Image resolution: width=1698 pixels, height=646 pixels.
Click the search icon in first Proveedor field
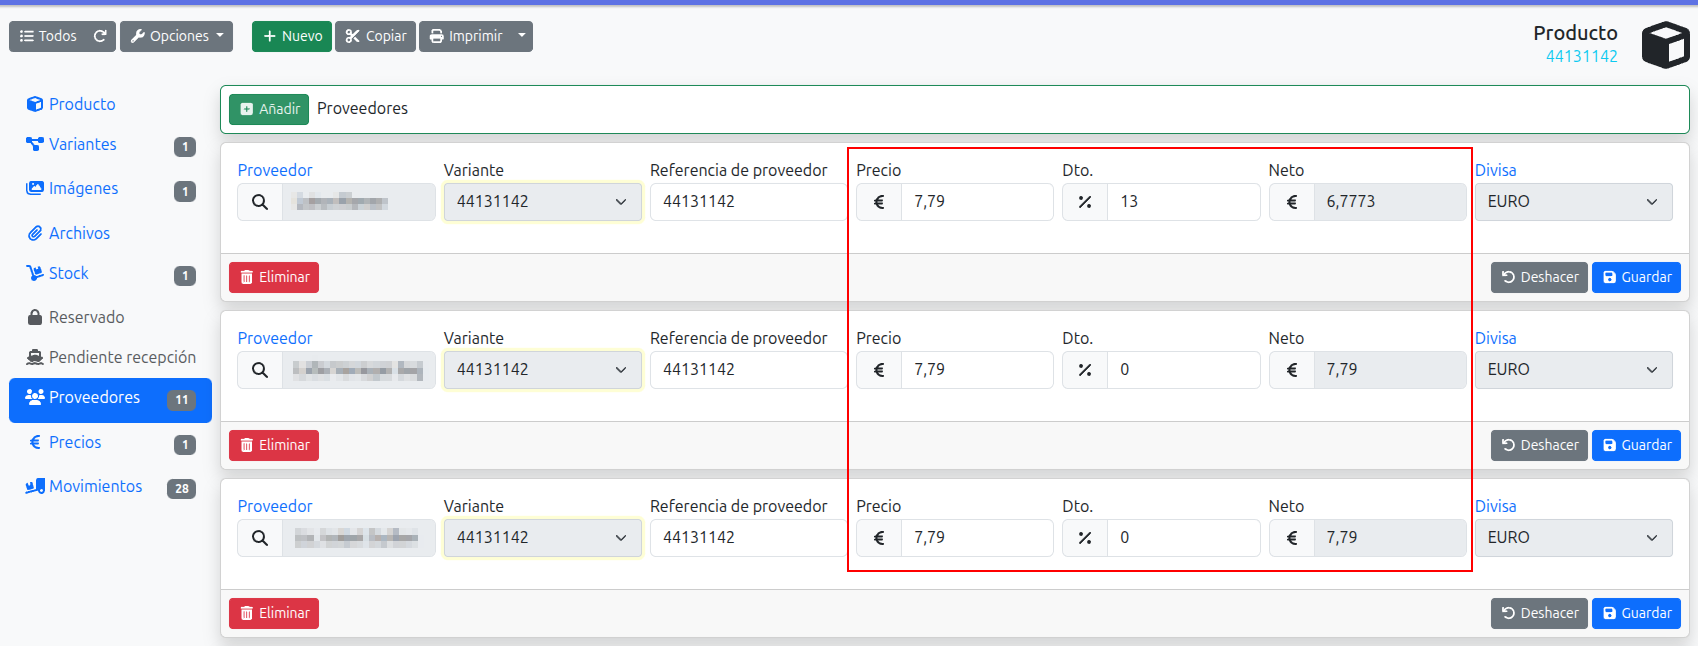260,202
